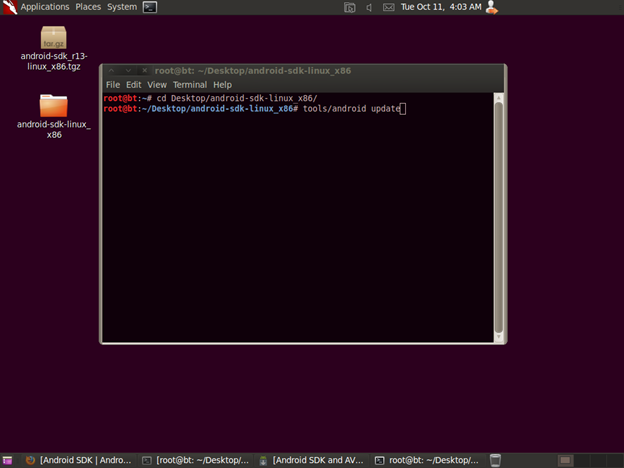
Task: Open the terminal View menu
Action: coord(157,85)
